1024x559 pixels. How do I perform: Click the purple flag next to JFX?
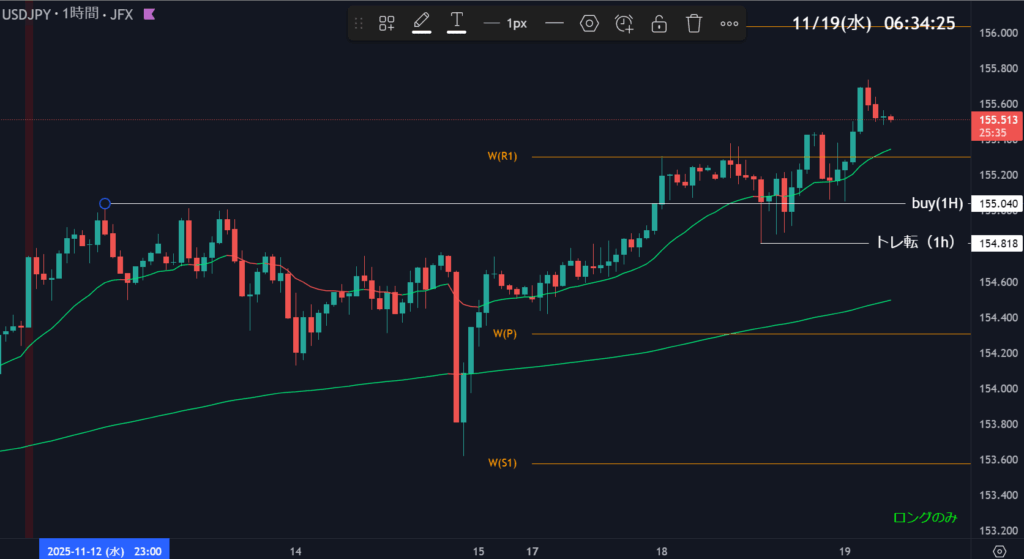click(x=149, y=15)
